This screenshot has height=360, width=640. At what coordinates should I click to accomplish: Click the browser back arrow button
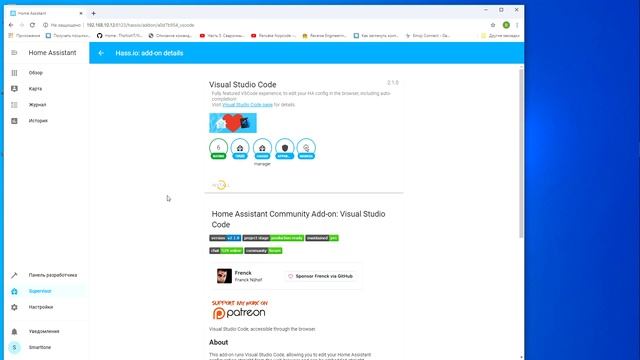coord(11,25)
